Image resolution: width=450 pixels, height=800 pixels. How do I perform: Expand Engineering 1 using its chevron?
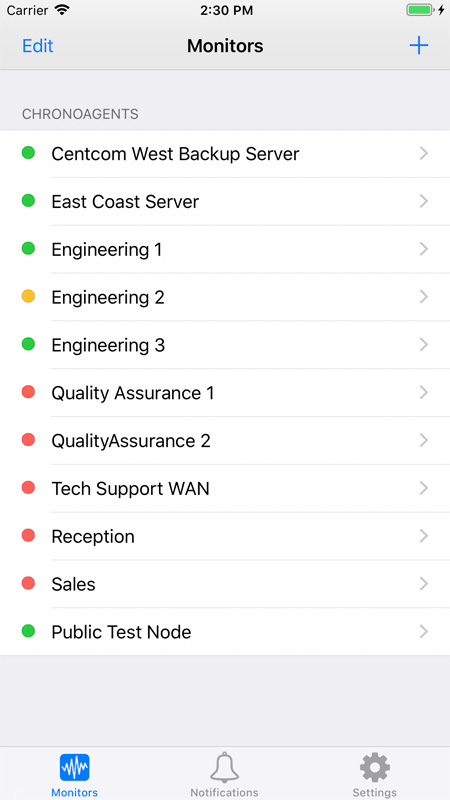pyautogui.click(x=423, y=249)
